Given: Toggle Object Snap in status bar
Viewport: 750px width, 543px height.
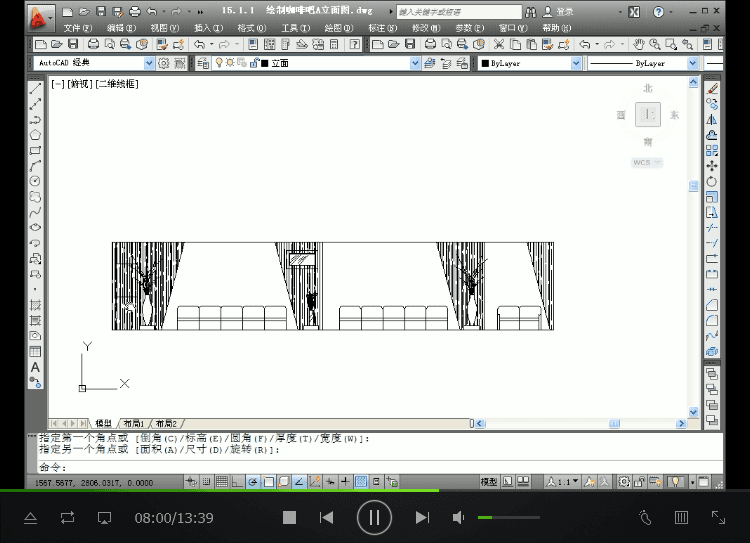Looking at the screenshot, I should tap(268, 482).
